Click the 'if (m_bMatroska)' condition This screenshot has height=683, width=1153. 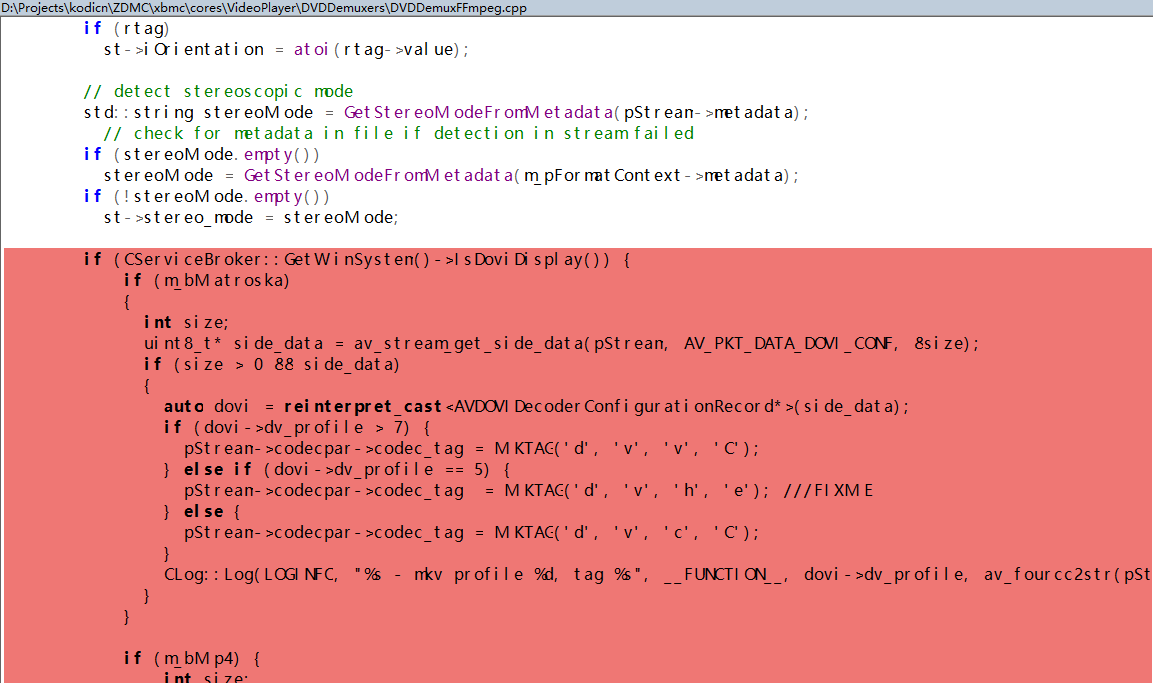pyautogui.click(x=207, y=281)
